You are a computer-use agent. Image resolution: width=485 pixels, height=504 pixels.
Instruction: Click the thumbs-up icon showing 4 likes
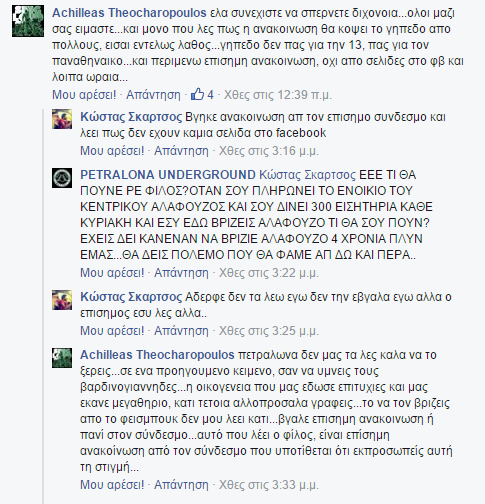click(197, 94)
